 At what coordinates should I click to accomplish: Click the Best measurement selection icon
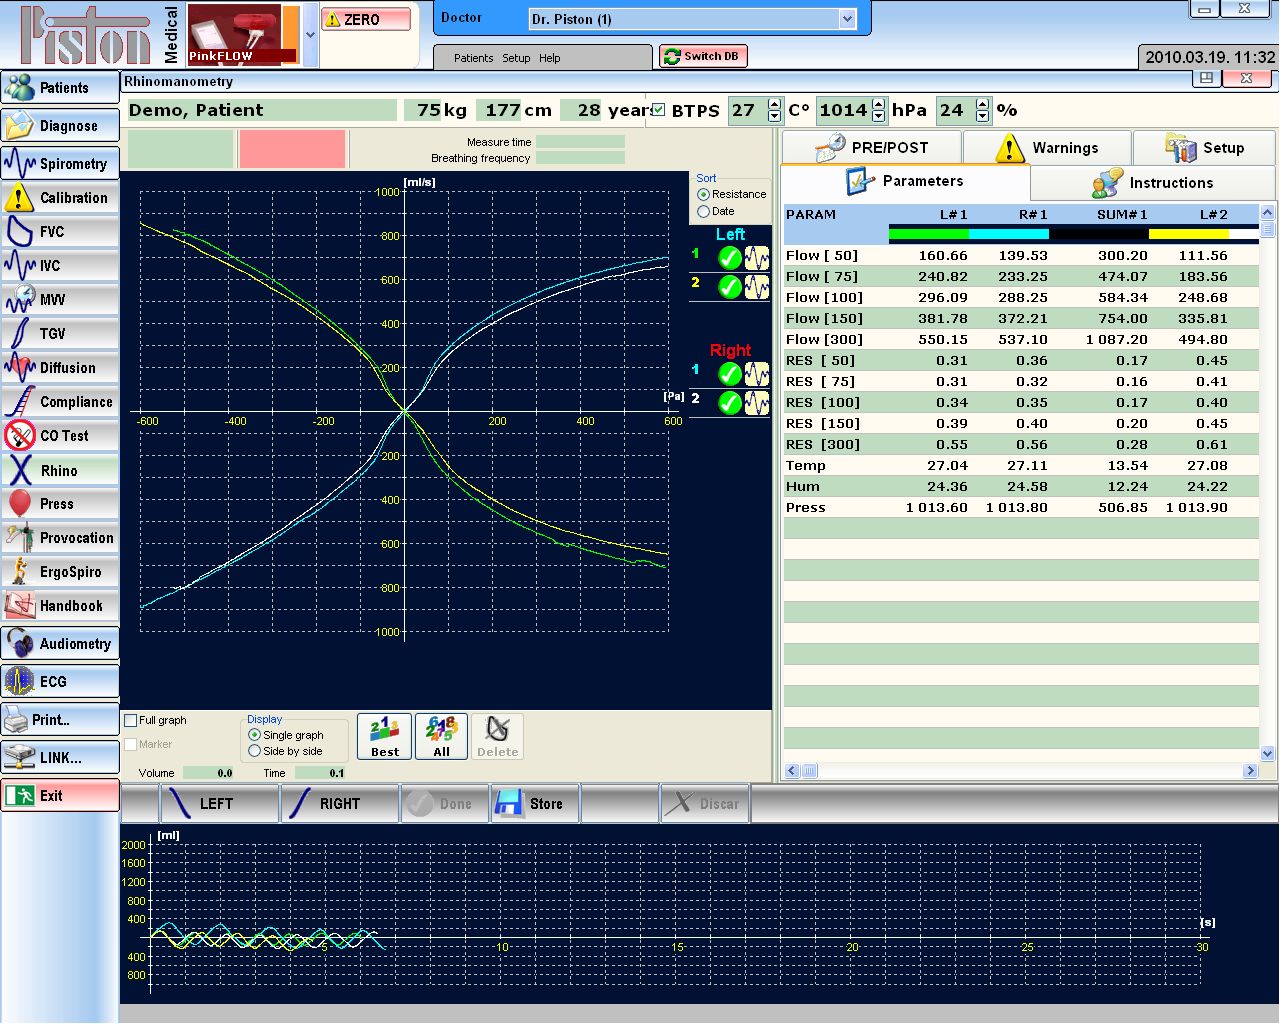coord(385,736)
